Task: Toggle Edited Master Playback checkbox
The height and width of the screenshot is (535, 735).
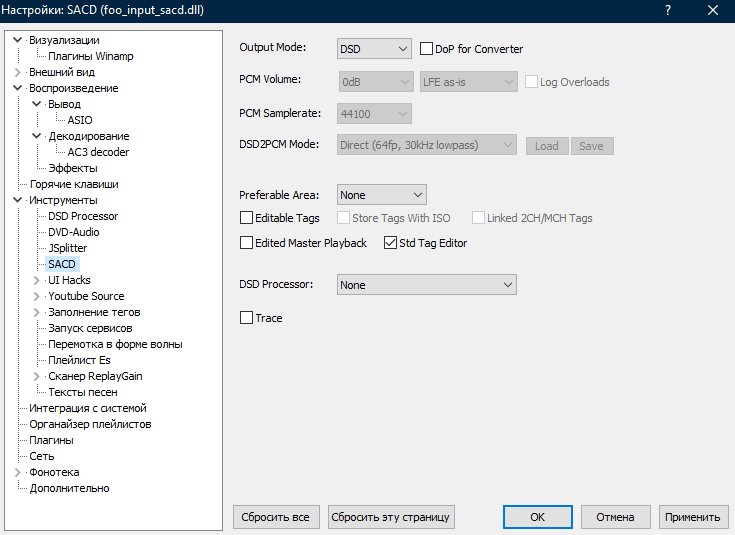Action: coord(247,243)
